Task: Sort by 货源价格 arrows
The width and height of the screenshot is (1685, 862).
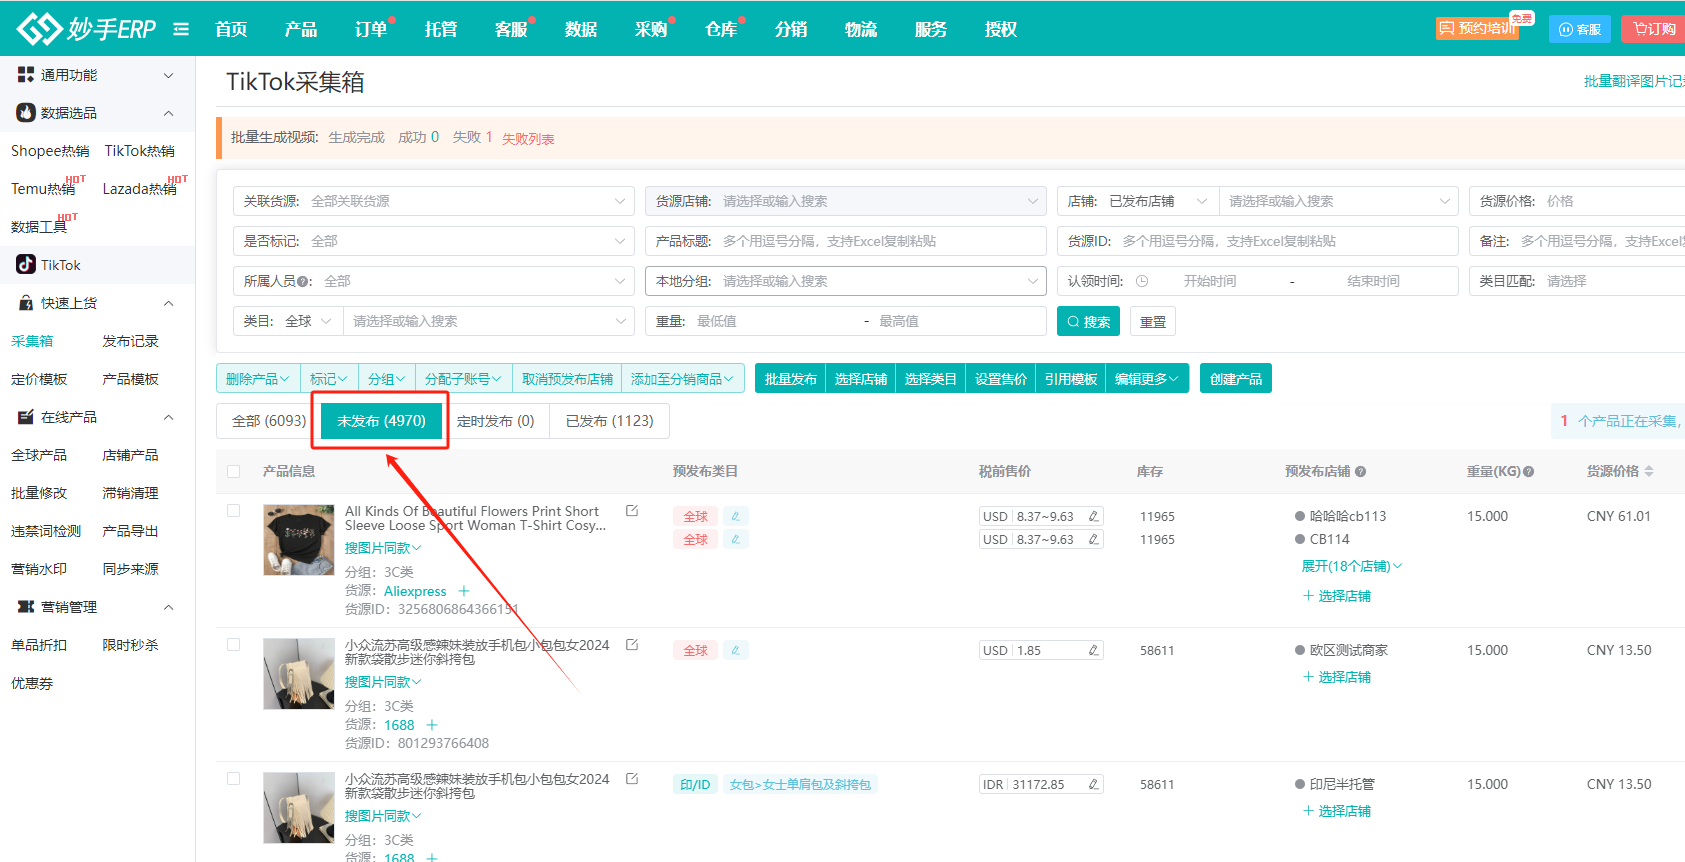Action: (1649, 471)
